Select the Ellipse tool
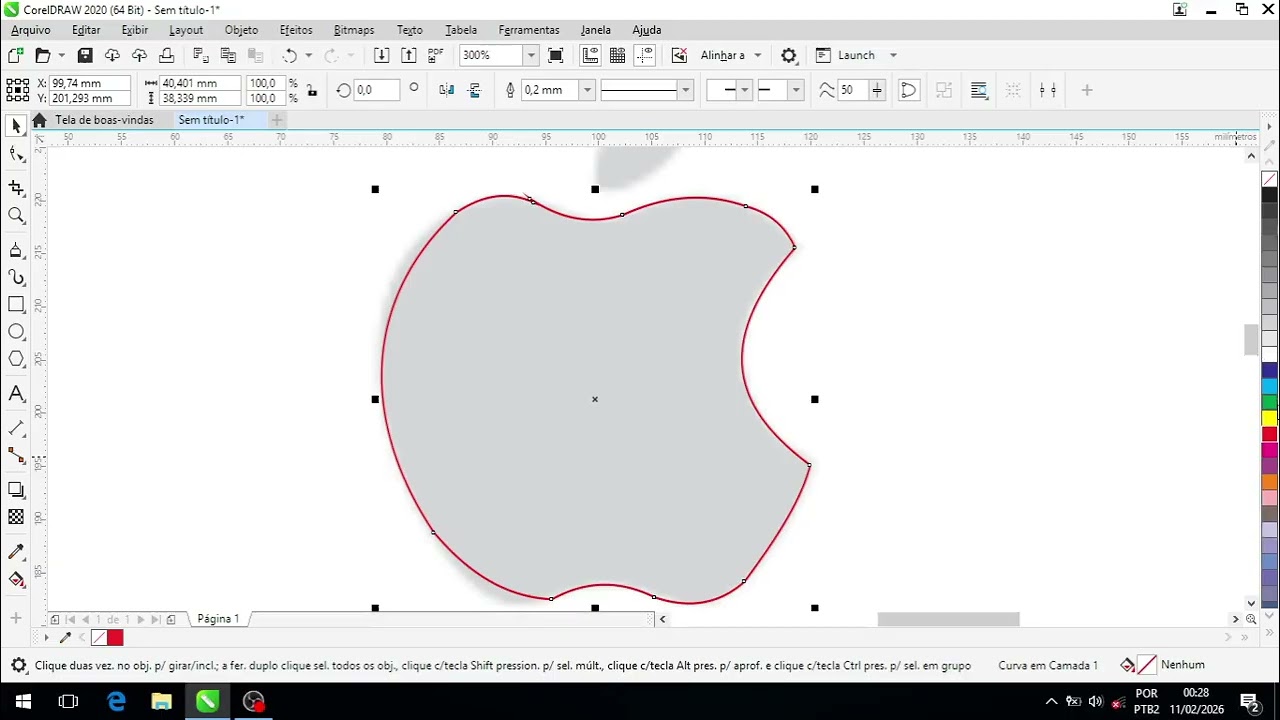This screenshot has height=720, width=1280. 16,332
